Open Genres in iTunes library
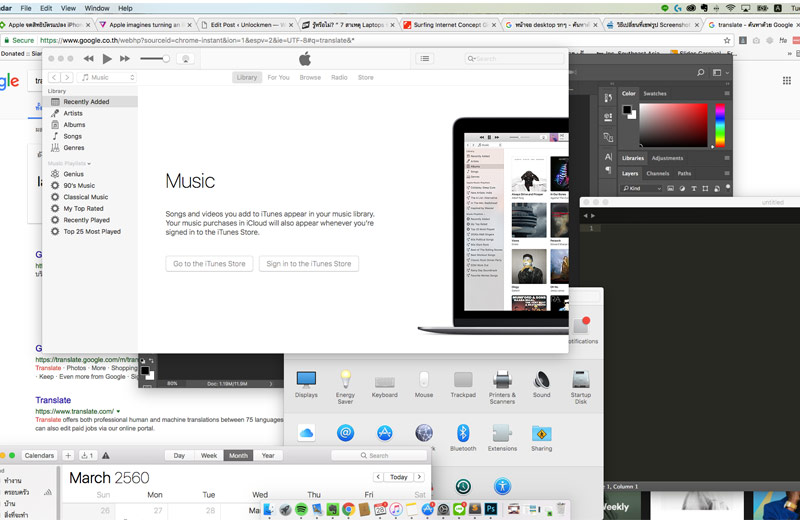 pos(90,147)
